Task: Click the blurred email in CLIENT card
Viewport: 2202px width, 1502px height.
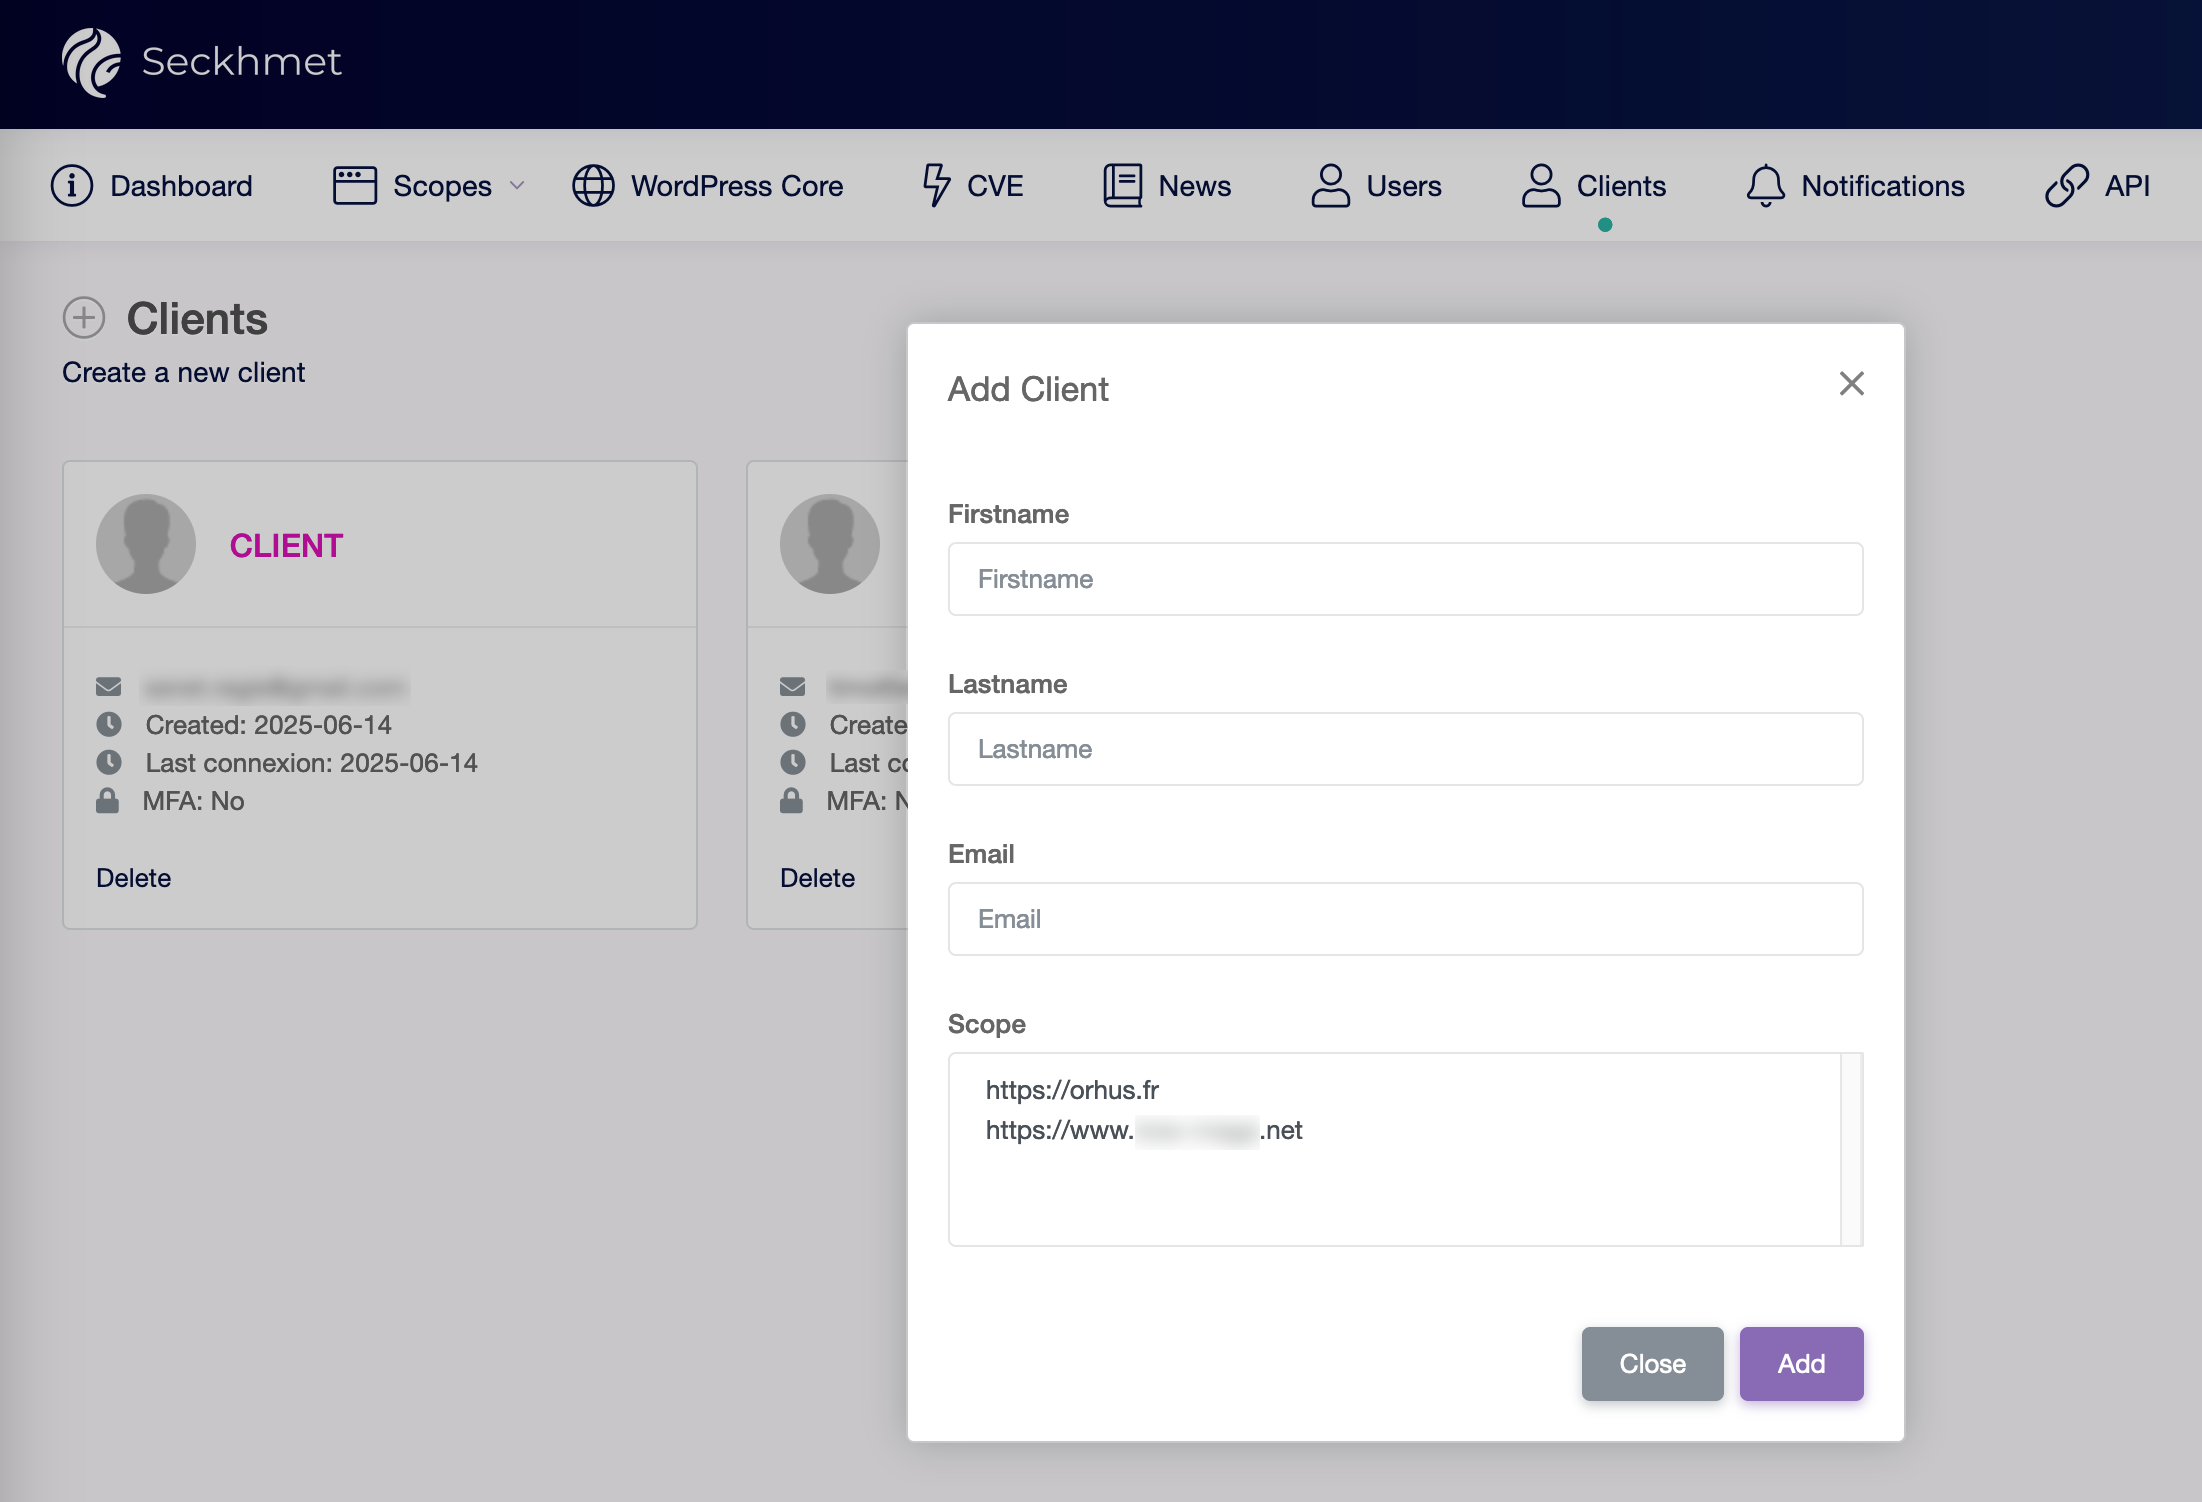Action: 276,687
